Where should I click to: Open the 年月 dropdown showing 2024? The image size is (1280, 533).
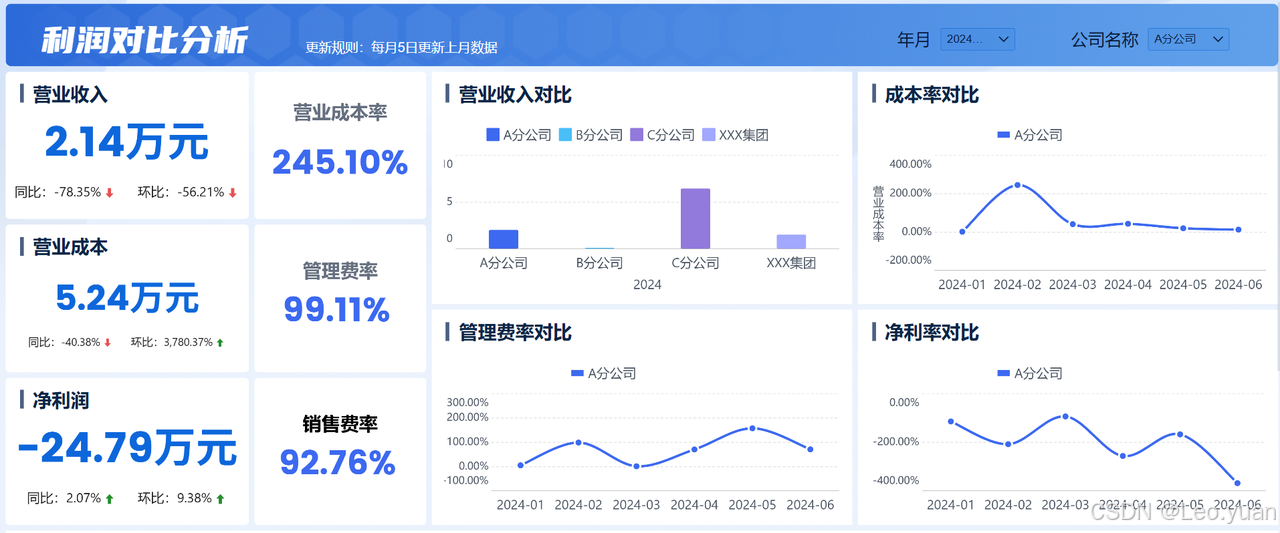(978, 39)
